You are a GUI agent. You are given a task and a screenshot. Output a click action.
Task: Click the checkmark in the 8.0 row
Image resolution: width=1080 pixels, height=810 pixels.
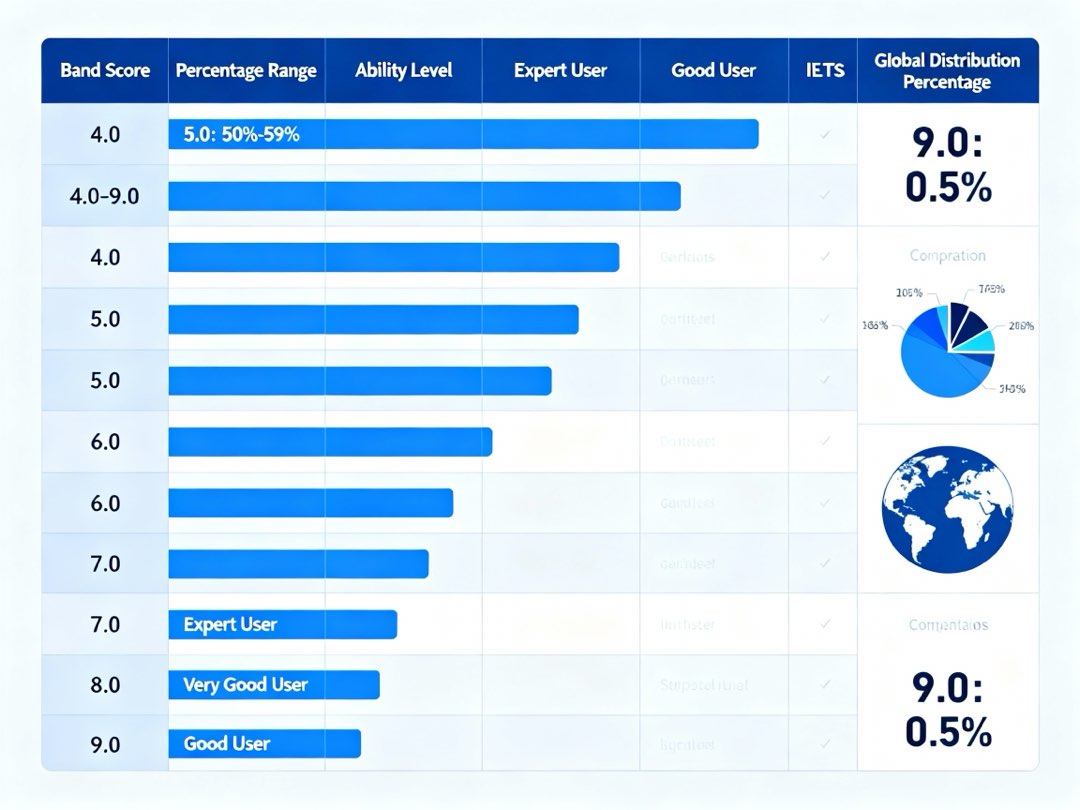click(824, 685)
